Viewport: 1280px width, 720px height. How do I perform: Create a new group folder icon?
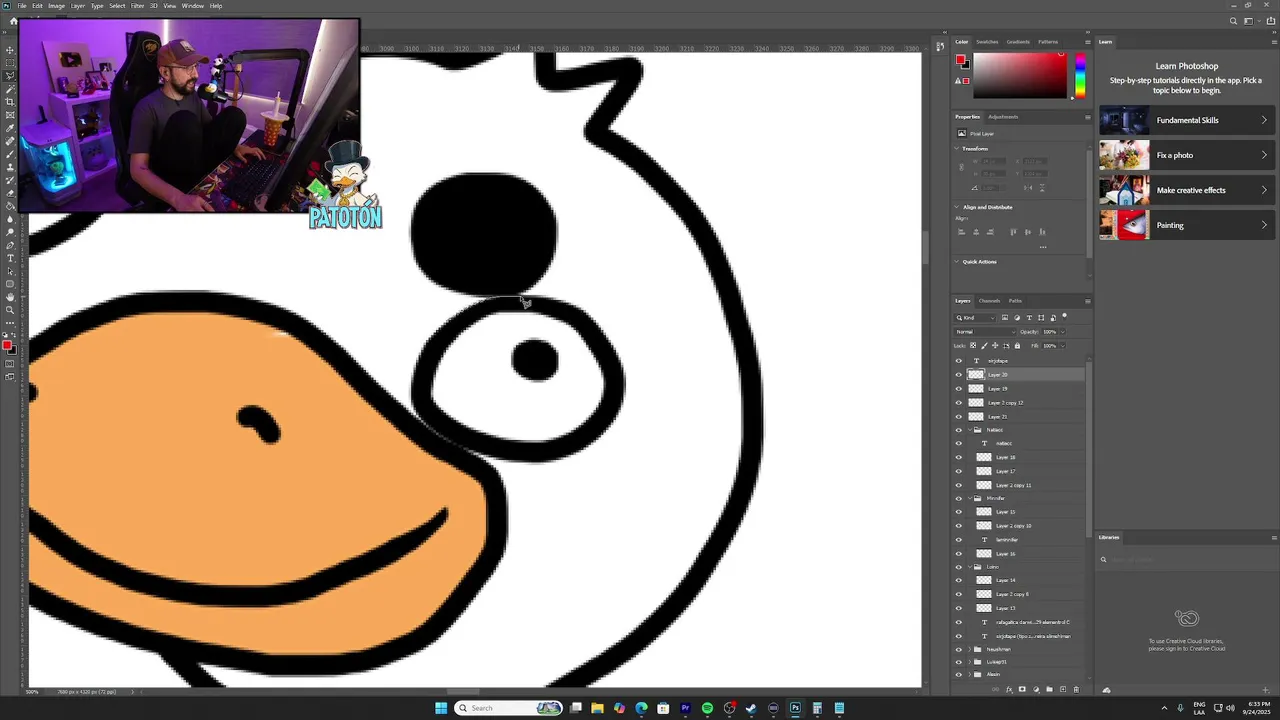coord(1049,689)
